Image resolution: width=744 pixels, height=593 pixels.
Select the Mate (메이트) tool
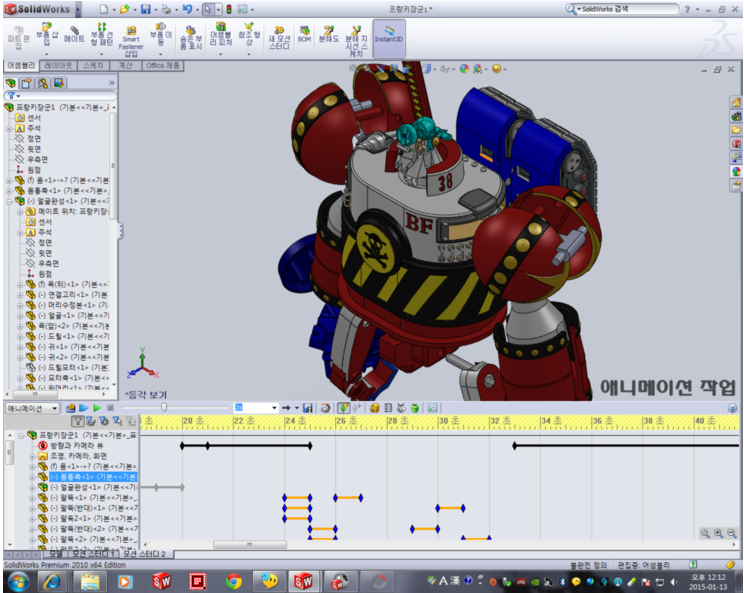click(x=74, y=34)
